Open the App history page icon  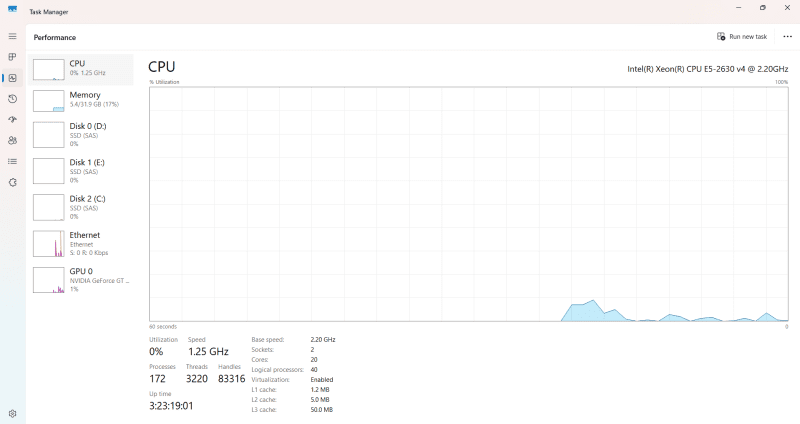12,99
